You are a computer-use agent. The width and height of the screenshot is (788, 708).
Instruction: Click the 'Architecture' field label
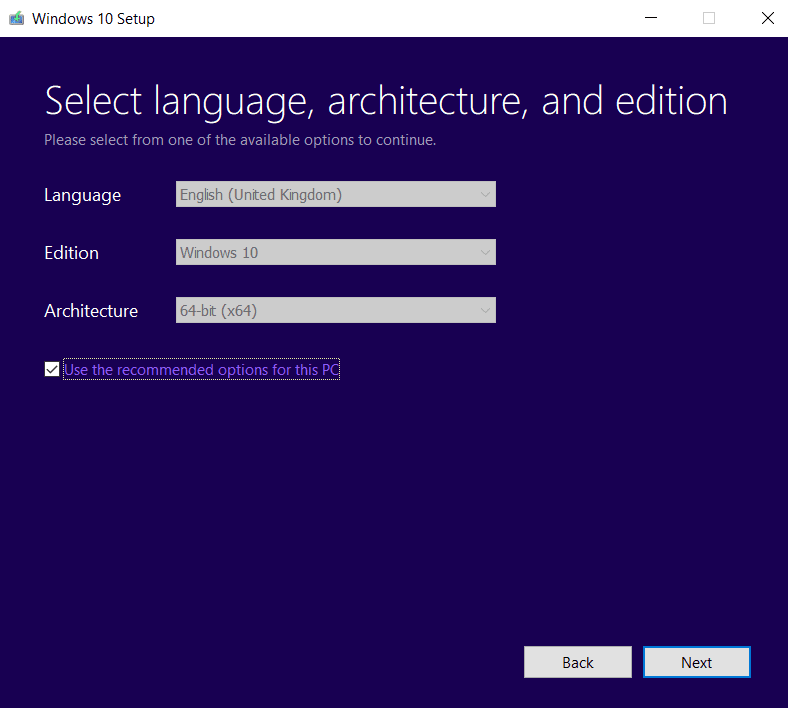coord(91,311)
